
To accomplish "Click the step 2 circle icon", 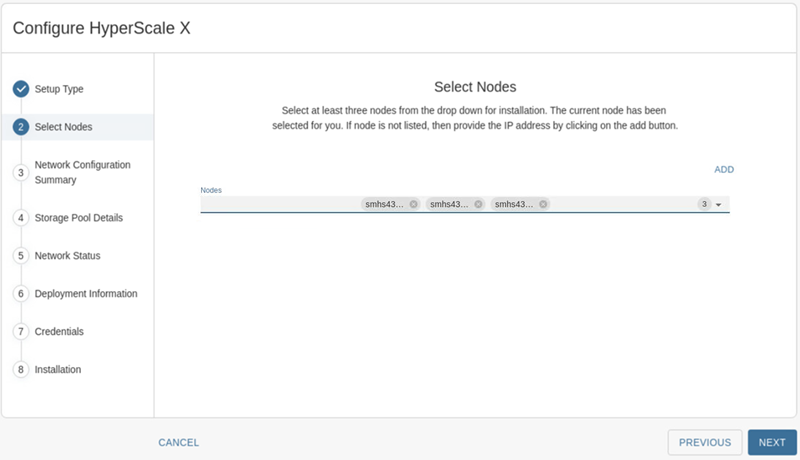I will coord(20,127).
